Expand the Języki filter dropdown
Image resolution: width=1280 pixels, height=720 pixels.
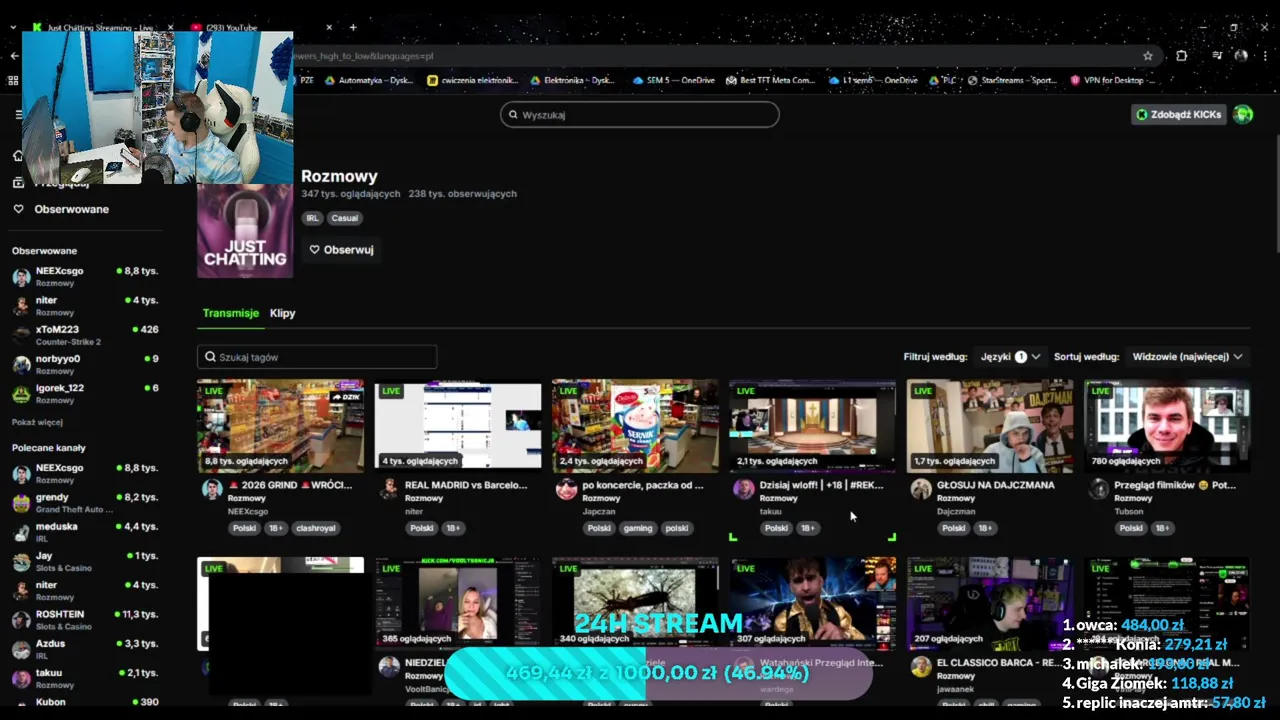tap(1010, 356)
